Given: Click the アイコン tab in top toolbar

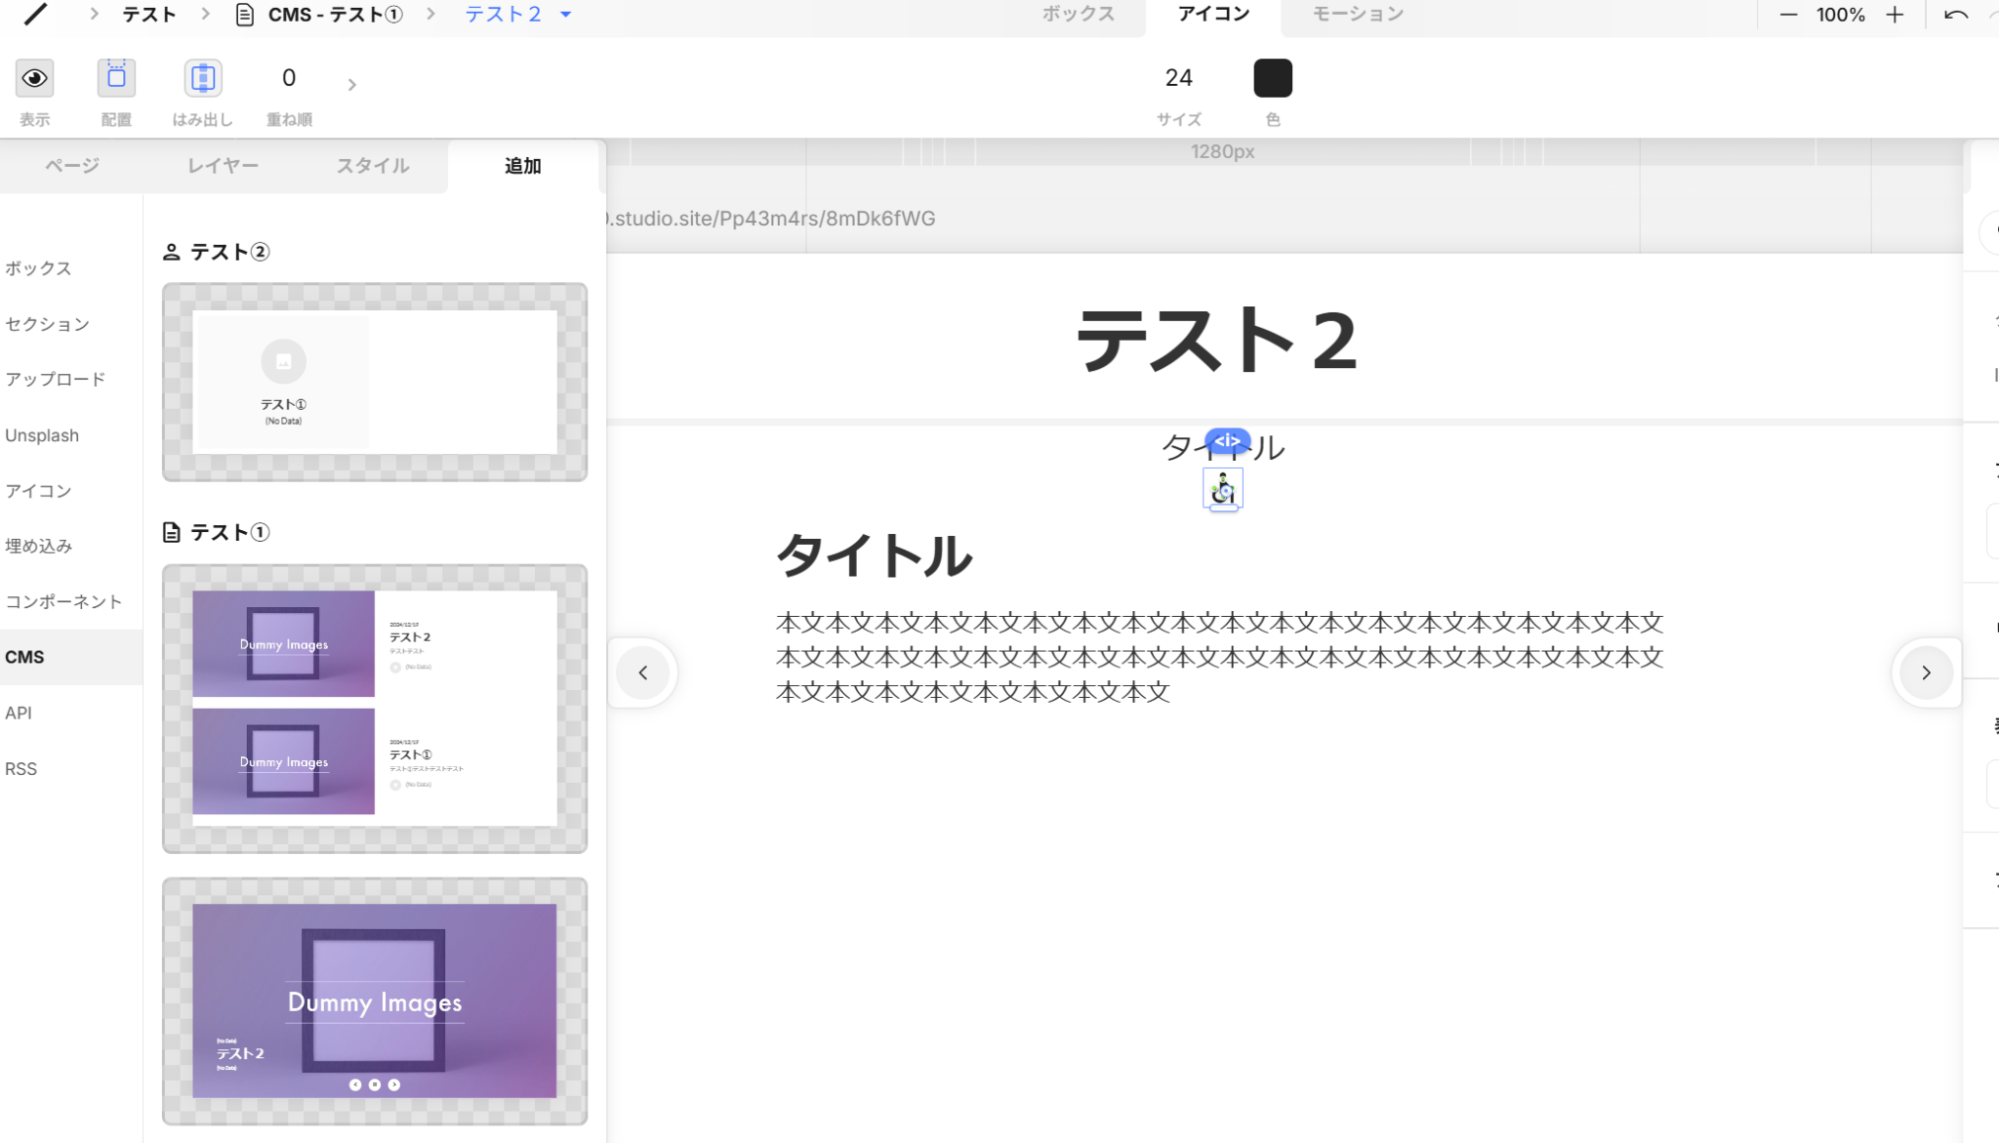Looking at the screenshot, I should 1214,15.
